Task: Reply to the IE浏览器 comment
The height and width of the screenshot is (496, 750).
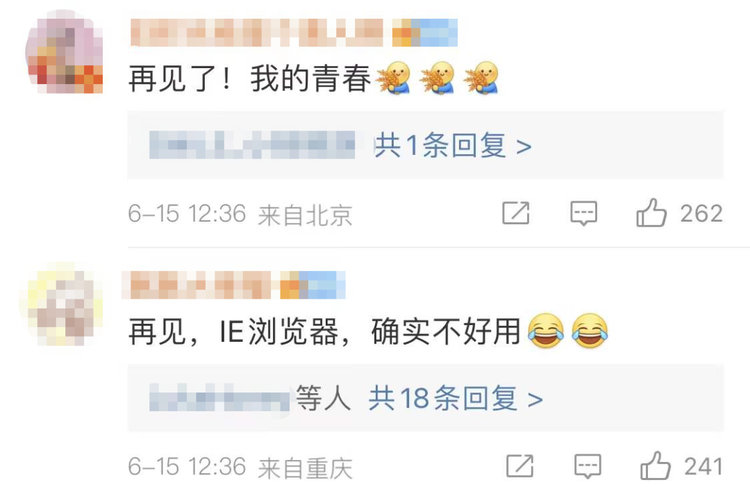Action: 587,466
